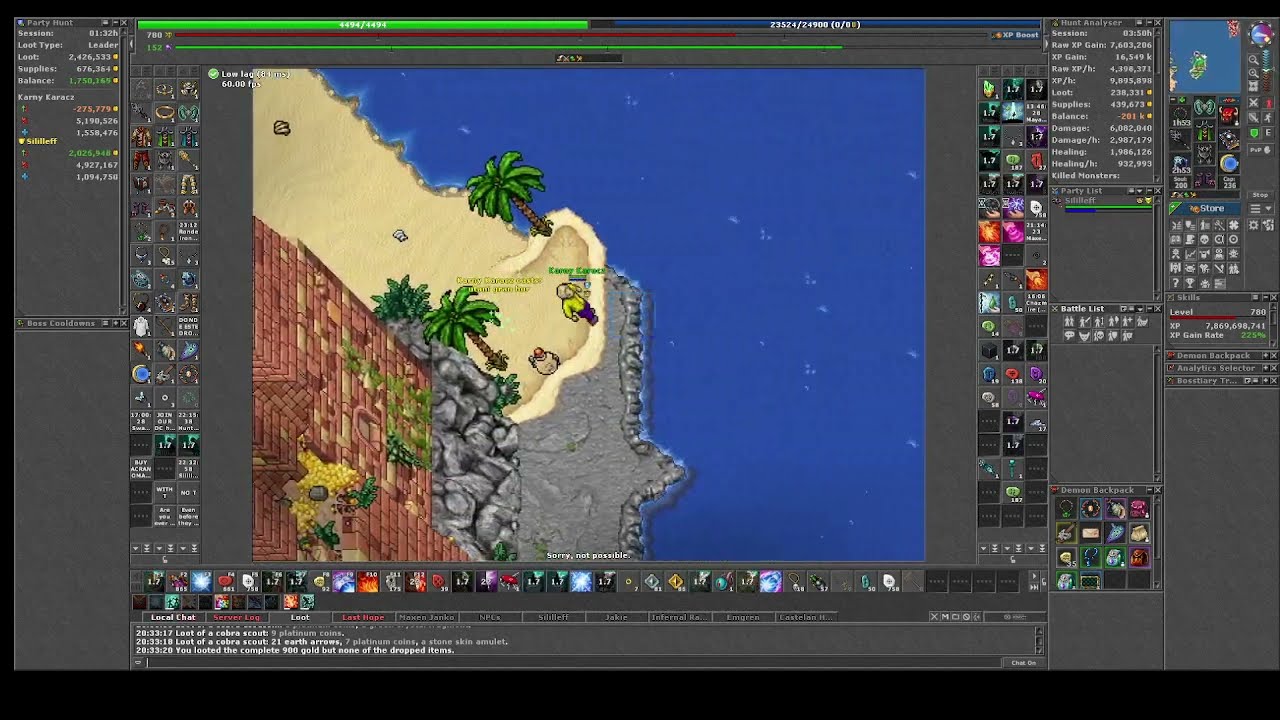This screenshot has width=1280, height=720.
Task: Click the XP Boost button
Action: click(1015, 35)
